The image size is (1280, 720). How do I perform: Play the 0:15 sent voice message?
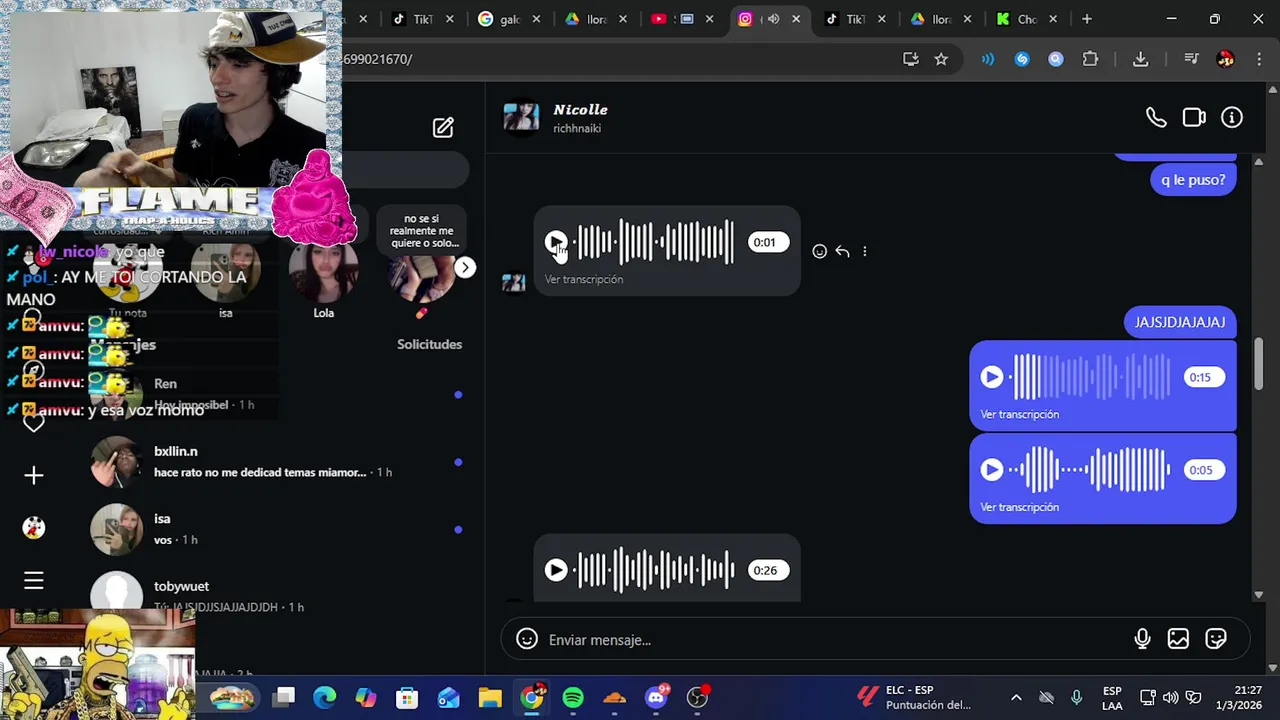991,377
